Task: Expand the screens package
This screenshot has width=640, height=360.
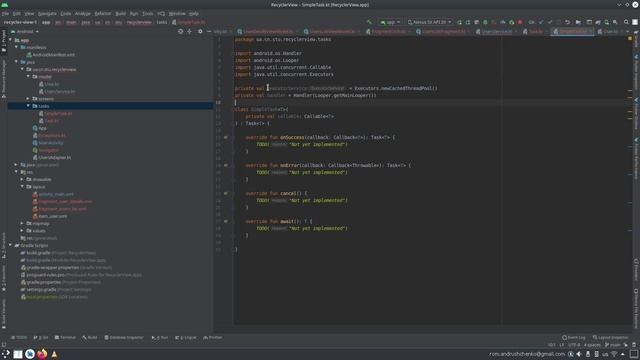Action: pyautogui.click(x=28, y=99)
